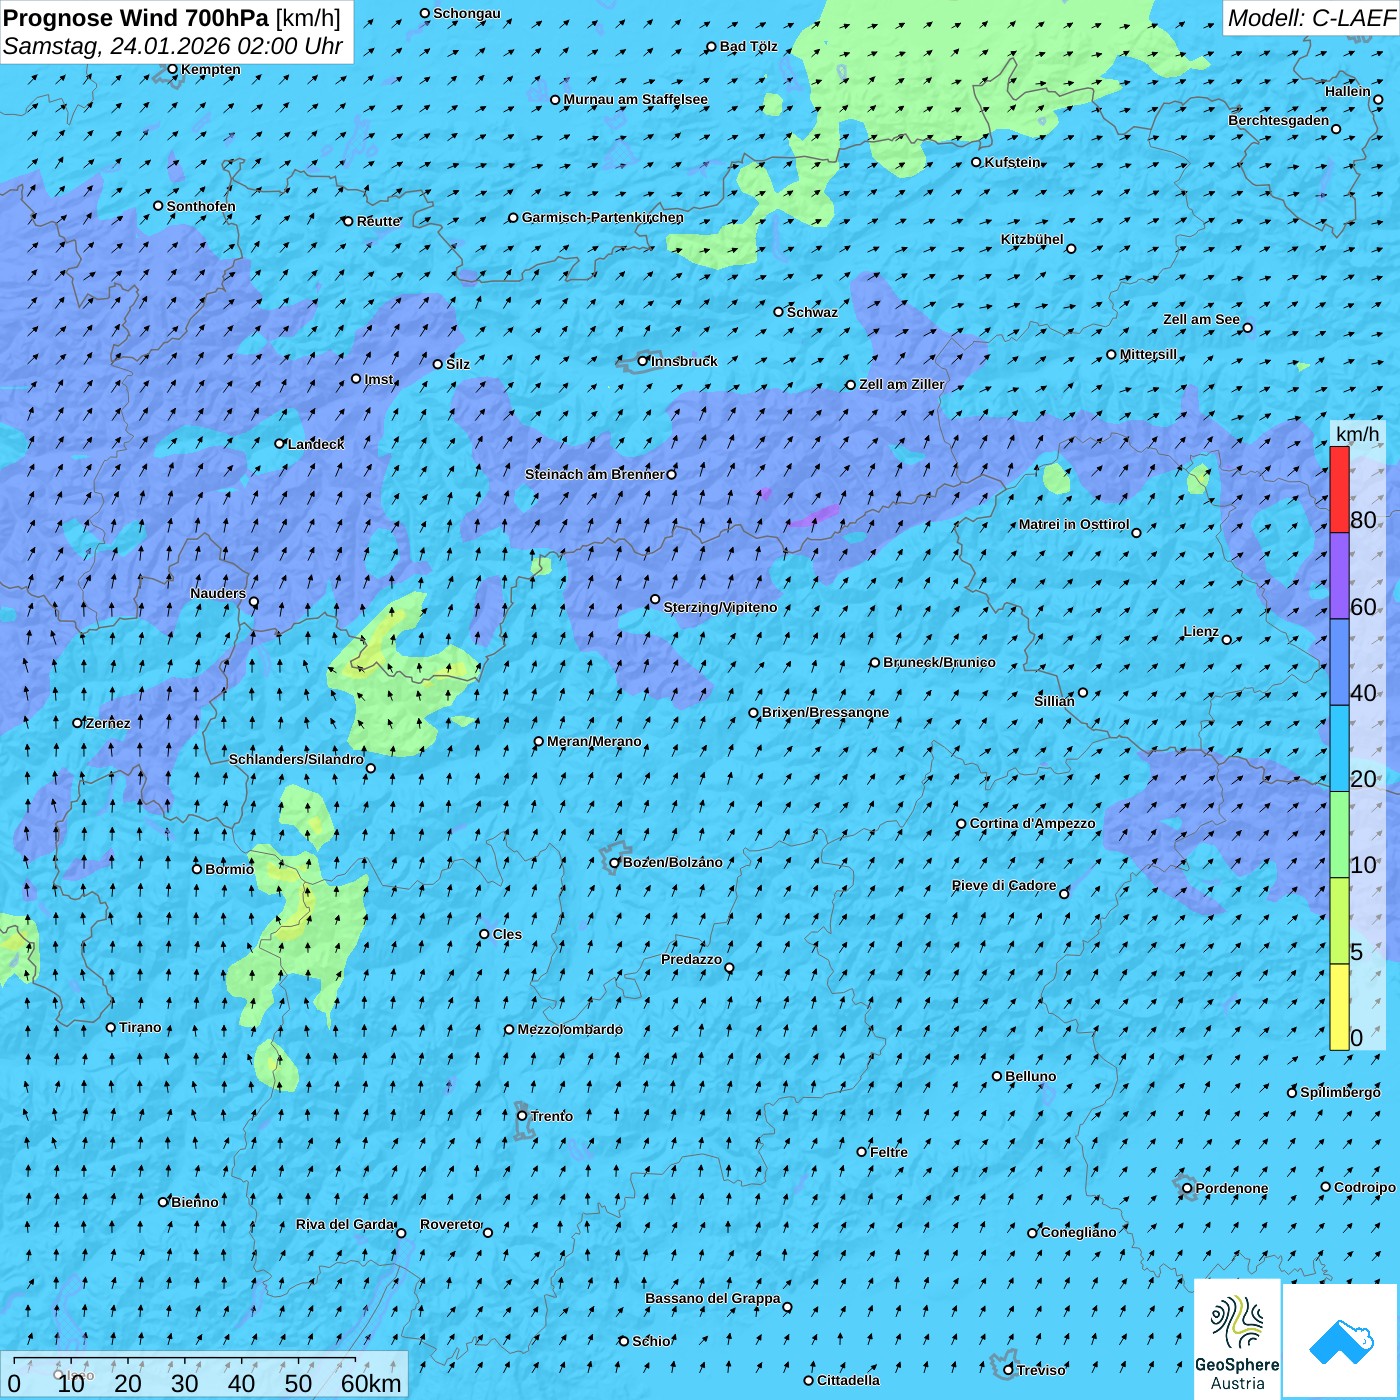Click the 'Pieve di Cadore' label
Image resolution: width=1400 pixels, height=1400 pixels.
(1004, 885)
